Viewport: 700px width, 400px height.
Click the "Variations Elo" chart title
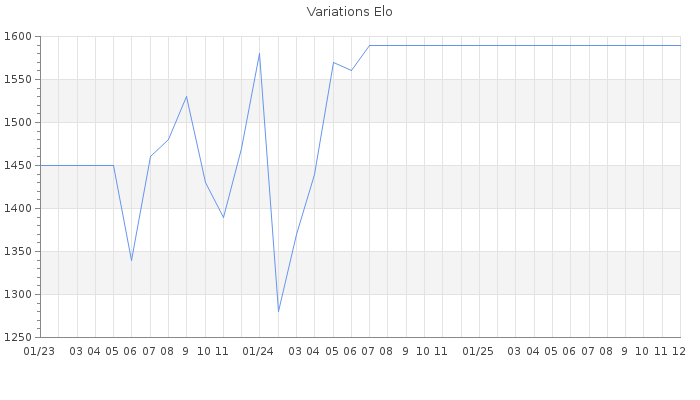click(x=349, y=12)
